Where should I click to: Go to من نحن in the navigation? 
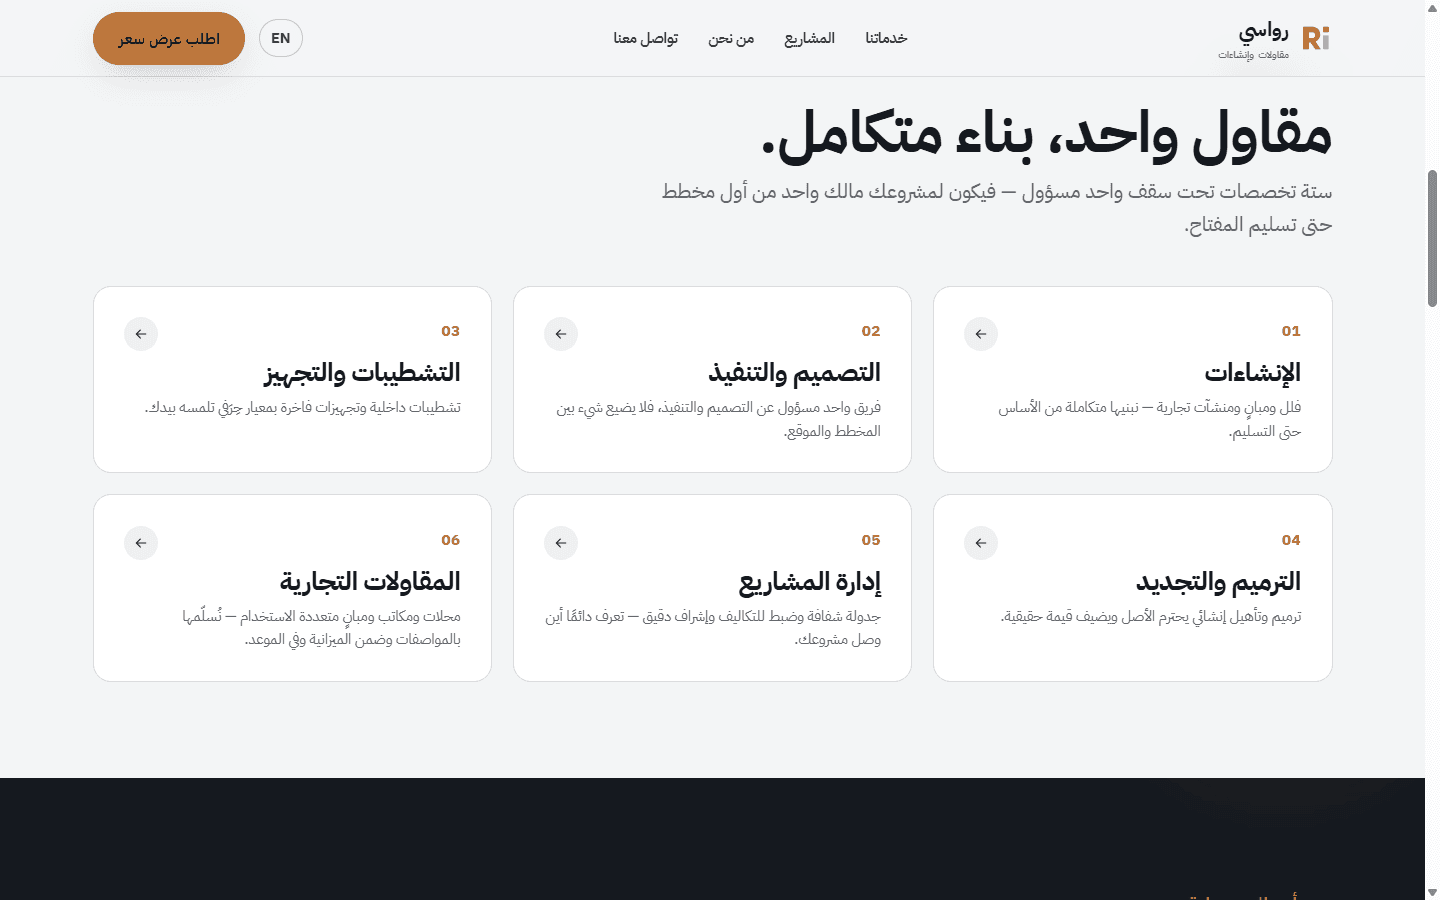click(731, 38)
